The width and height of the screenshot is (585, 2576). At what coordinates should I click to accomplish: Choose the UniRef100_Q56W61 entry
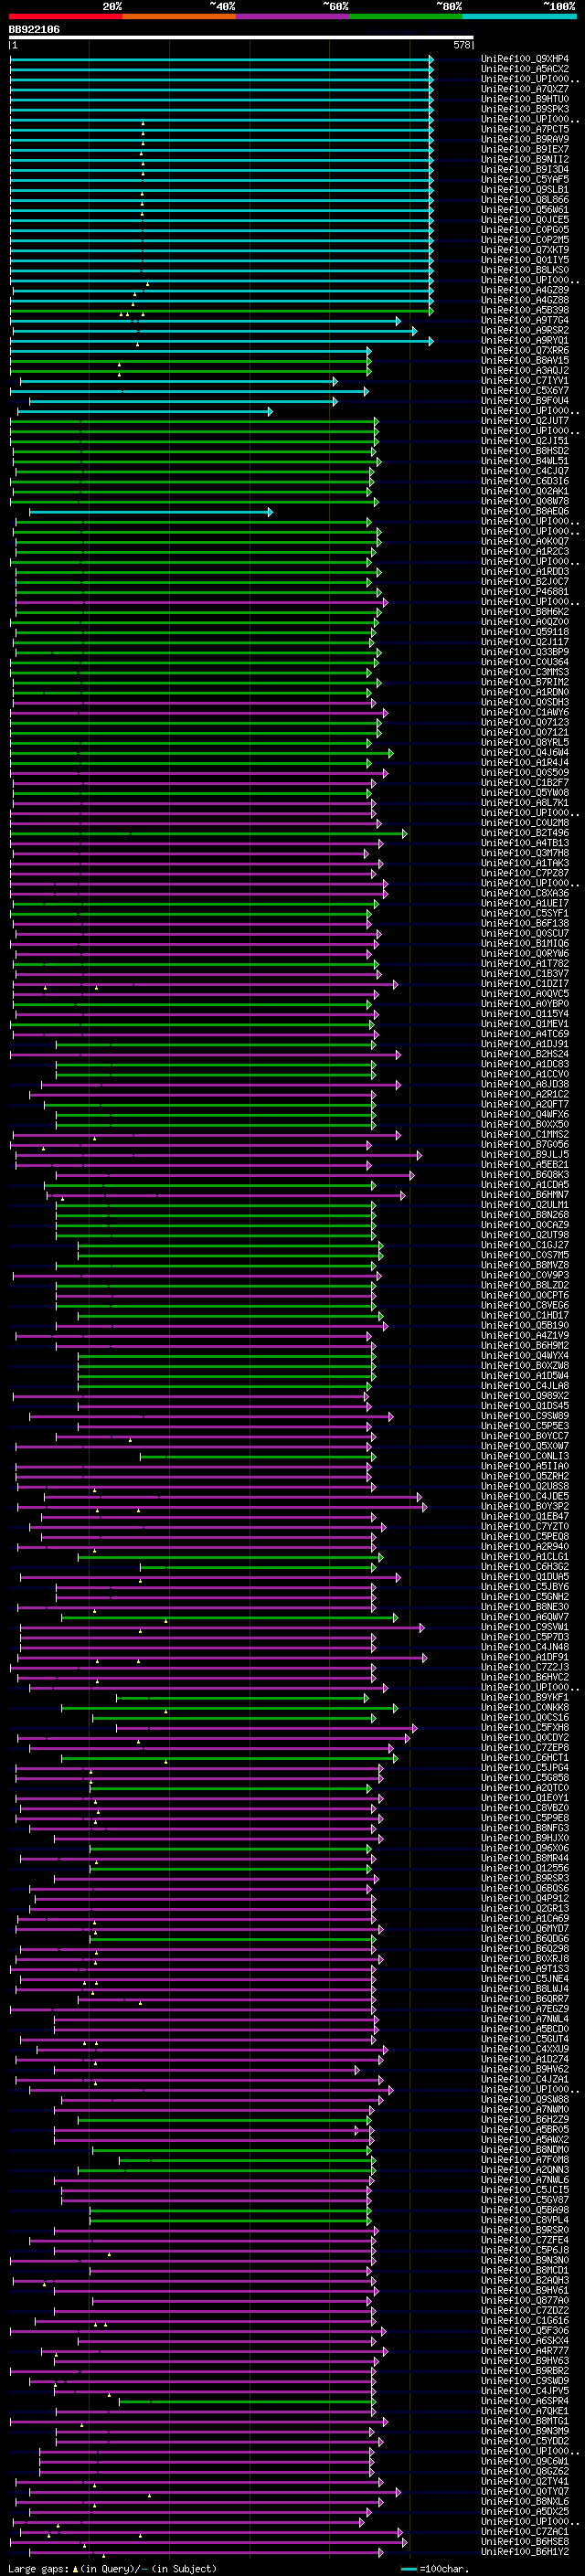tap(525, 209)
